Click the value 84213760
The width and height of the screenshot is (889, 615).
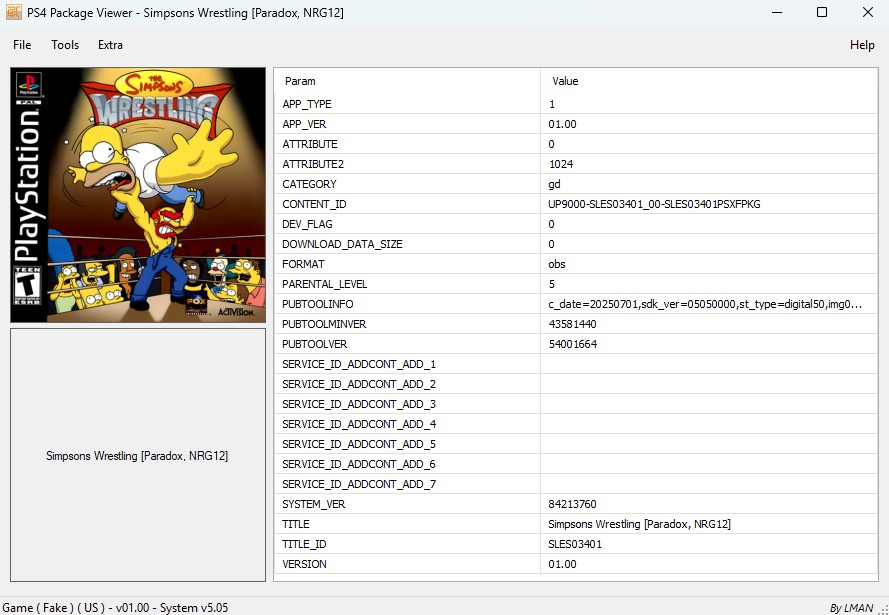[x=573, y=504]
